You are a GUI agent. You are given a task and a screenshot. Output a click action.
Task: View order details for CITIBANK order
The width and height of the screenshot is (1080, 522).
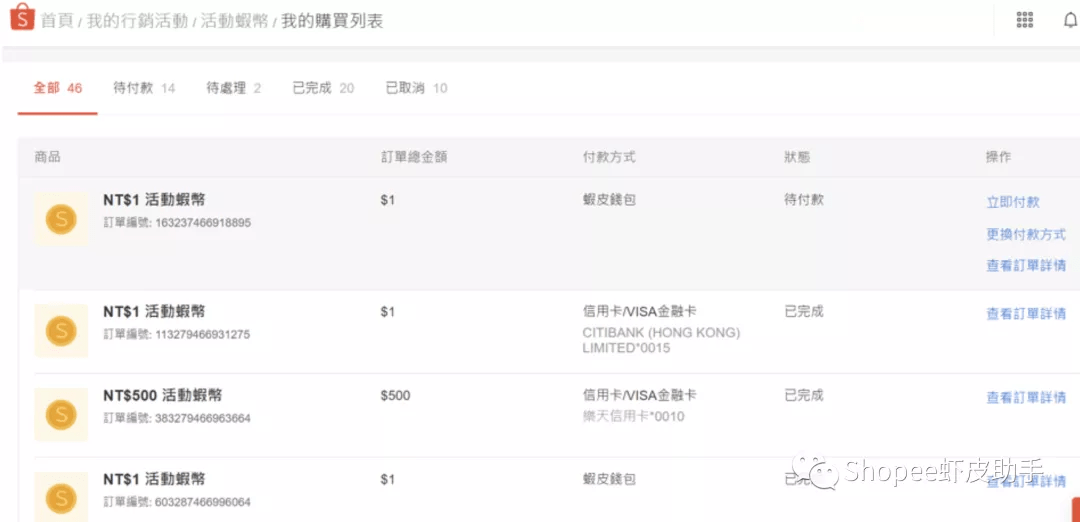(x=1026, y=313)
